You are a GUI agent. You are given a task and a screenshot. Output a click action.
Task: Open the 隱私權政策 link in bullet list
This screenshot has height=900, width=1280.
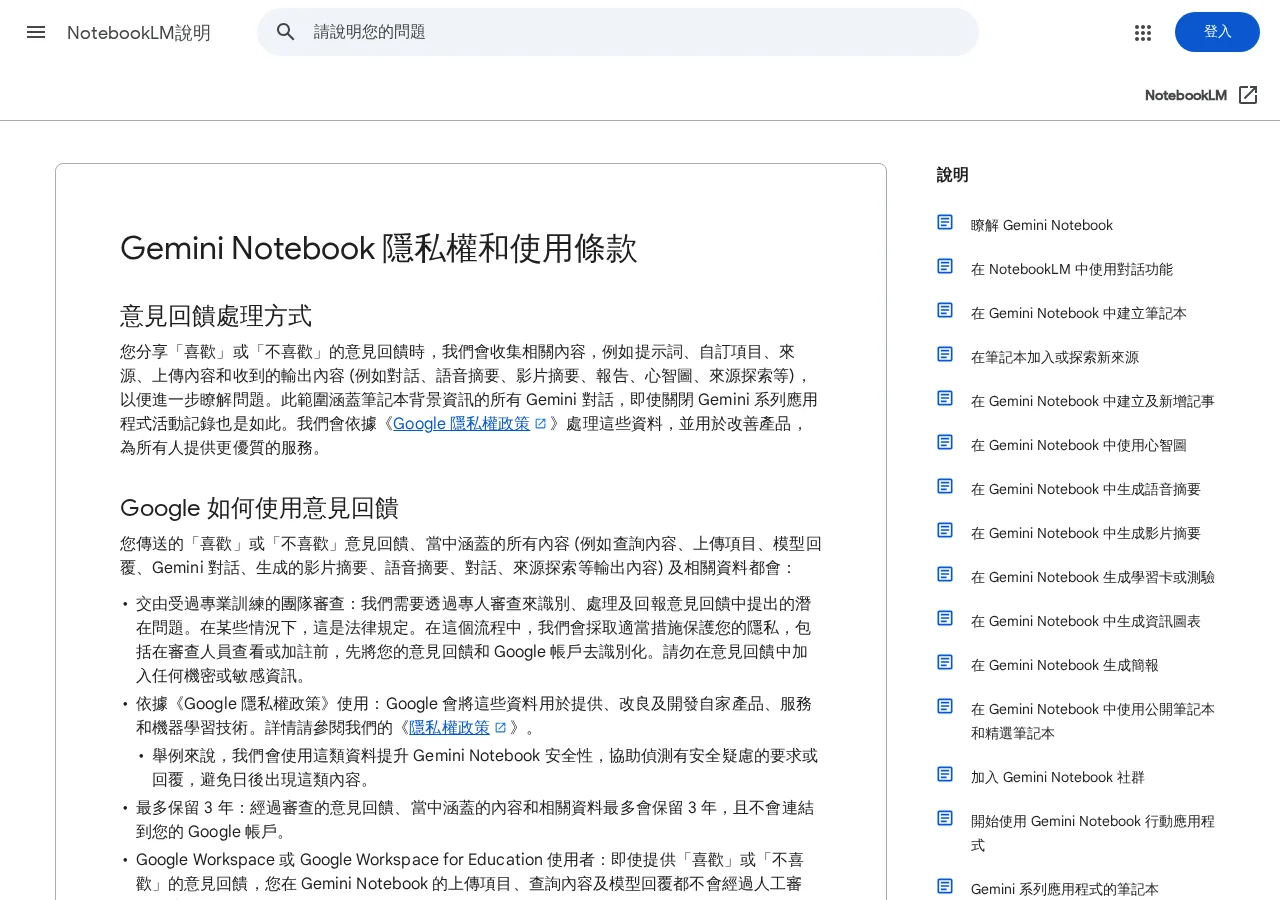450,728
